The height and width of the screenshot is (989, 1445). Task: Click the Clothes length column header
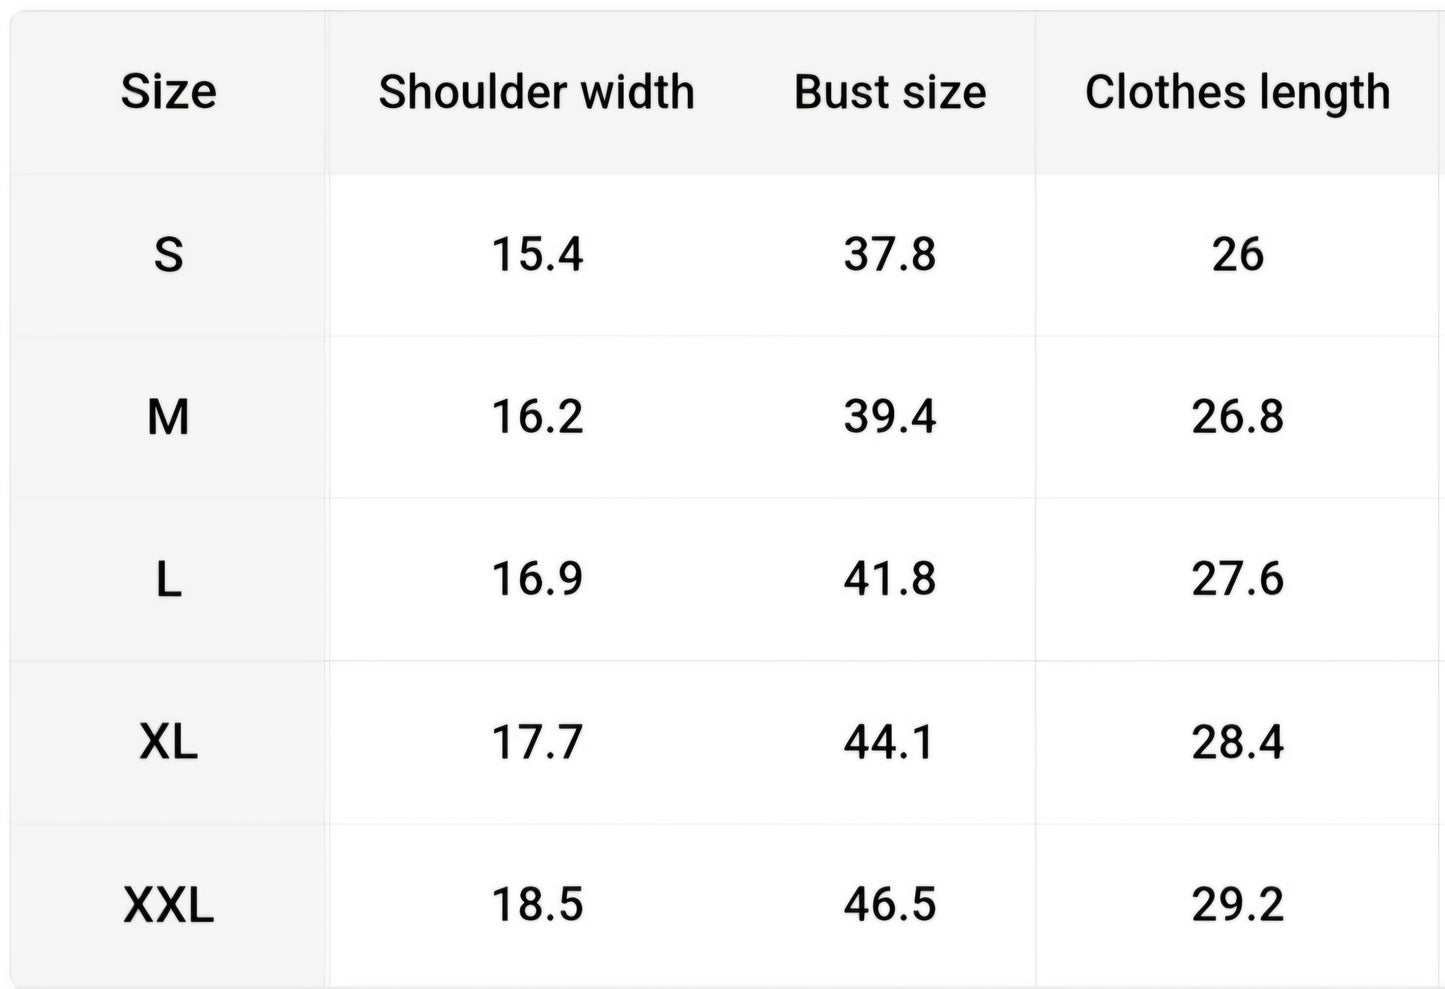point(1237,92)
